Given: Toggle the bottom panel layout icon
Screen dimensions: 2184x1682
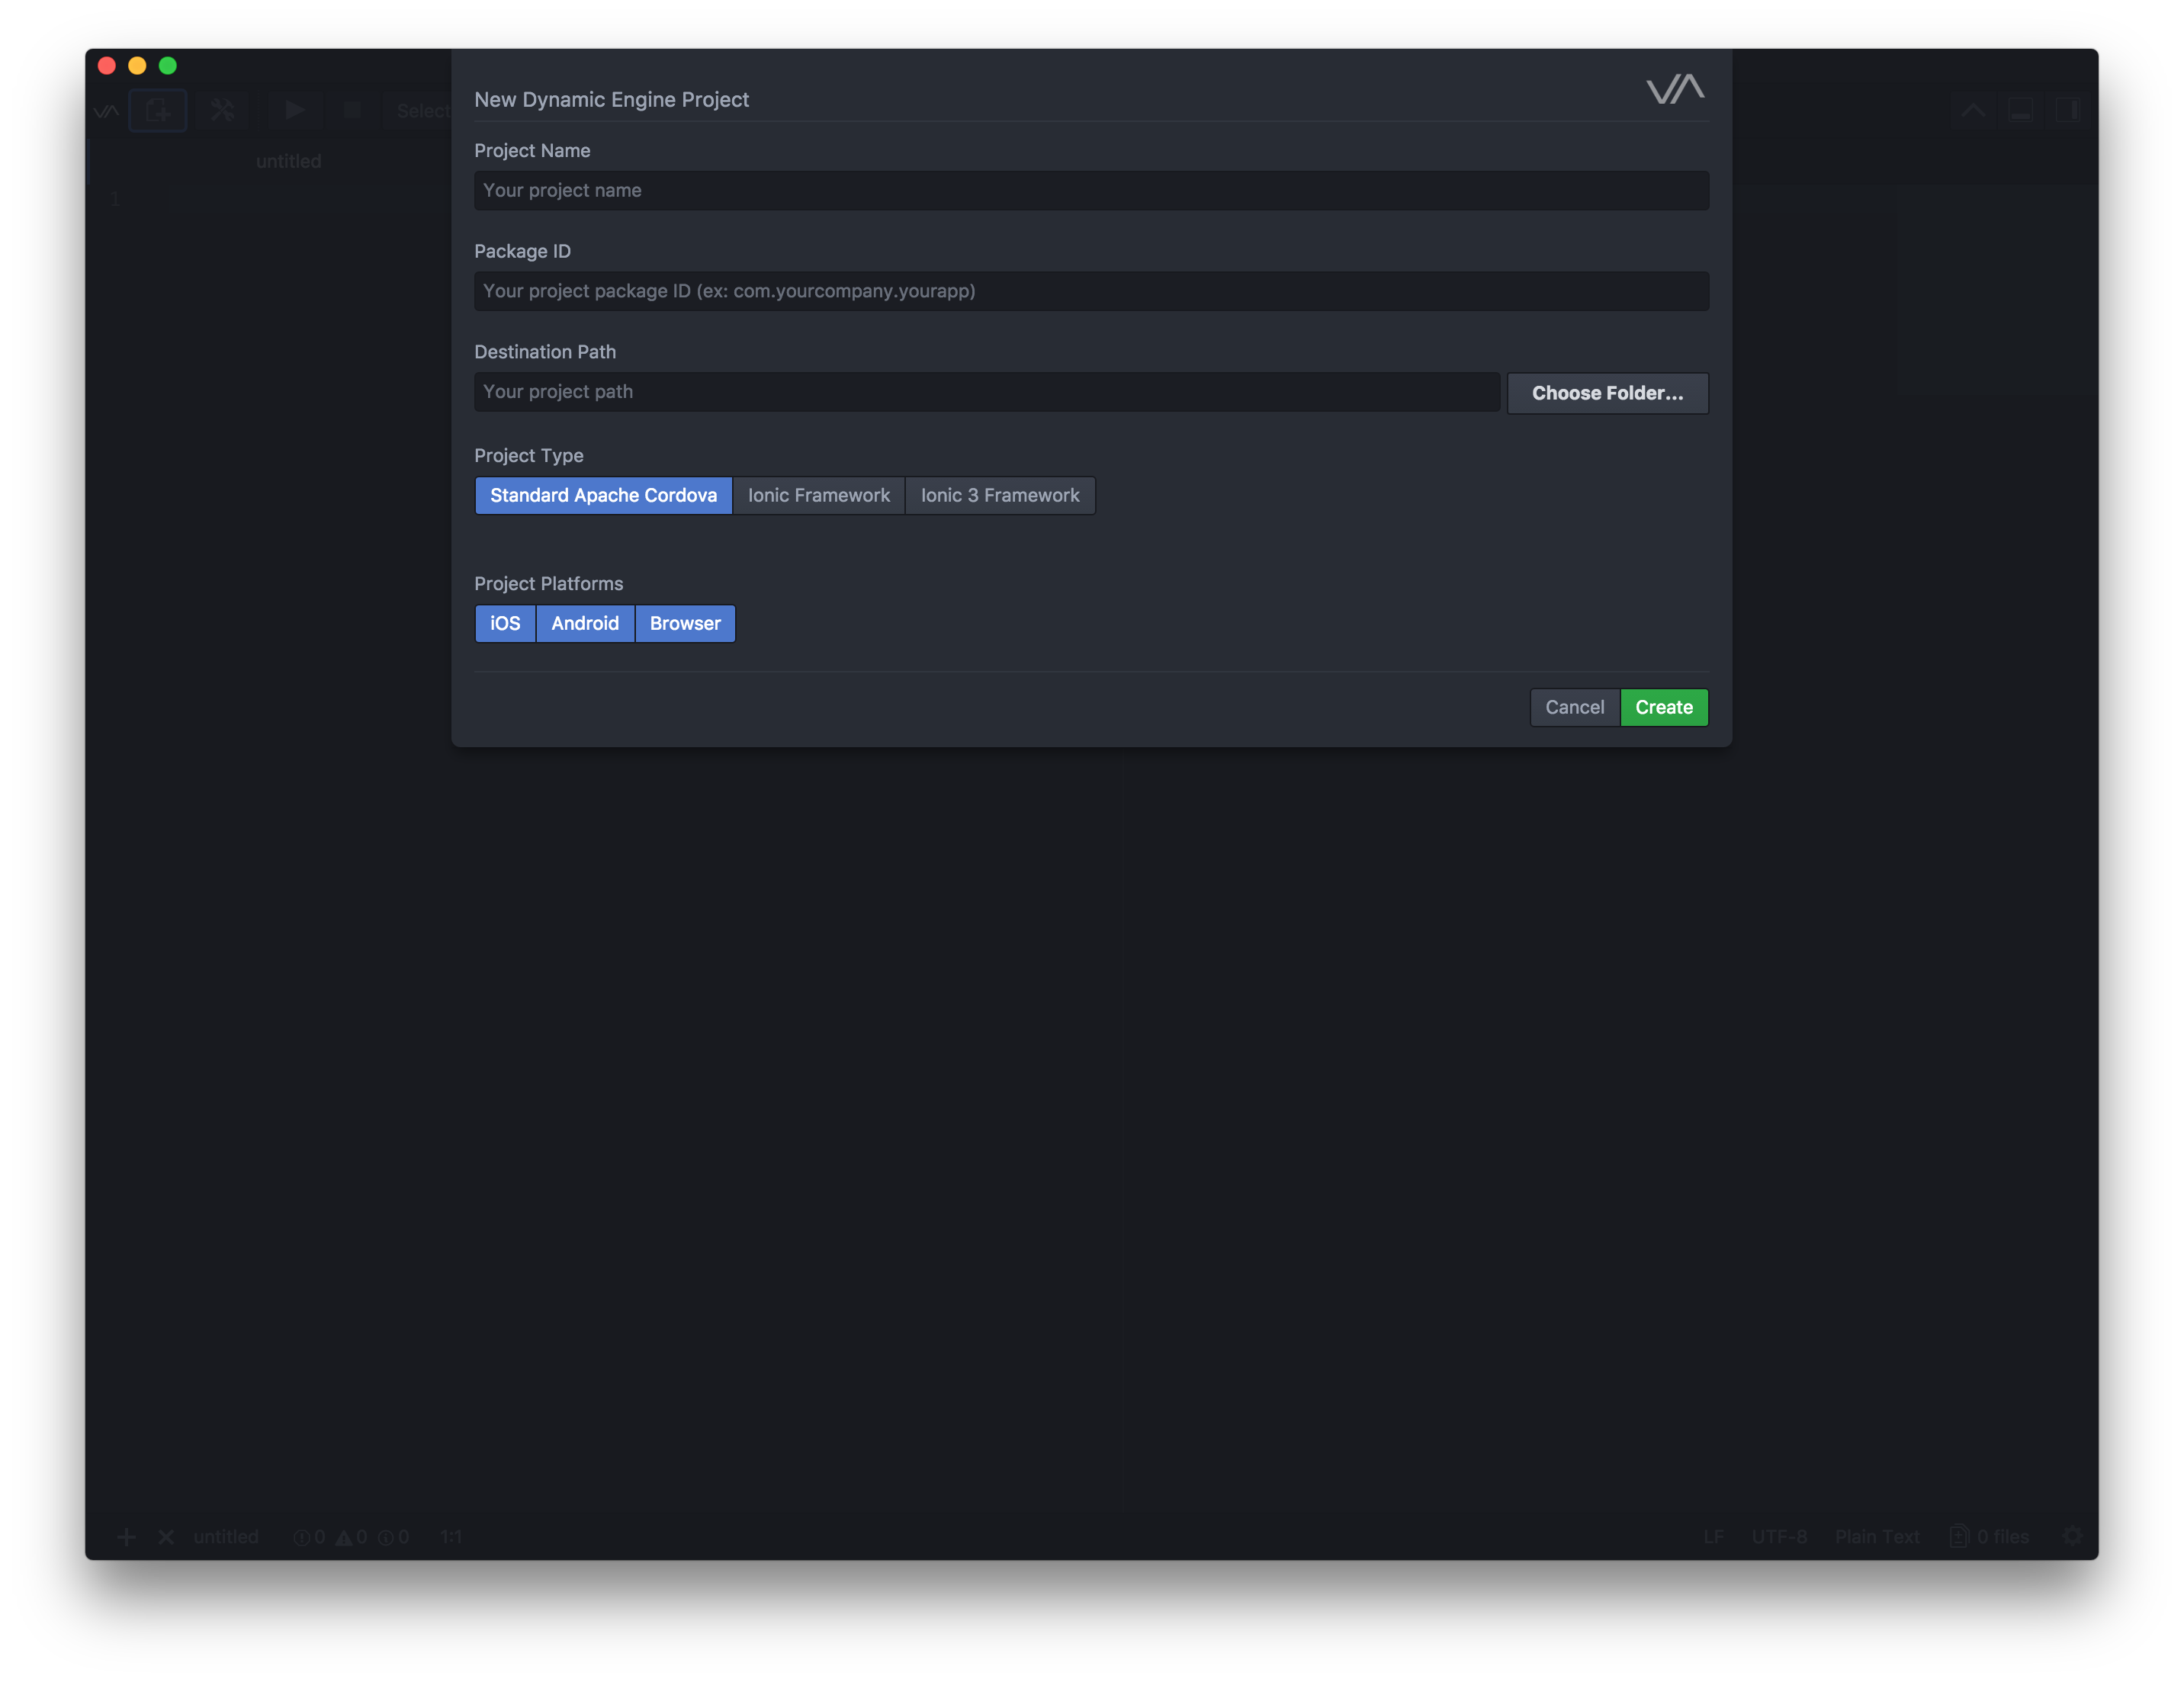Looking at the screenshot, I should point(2020,110).
